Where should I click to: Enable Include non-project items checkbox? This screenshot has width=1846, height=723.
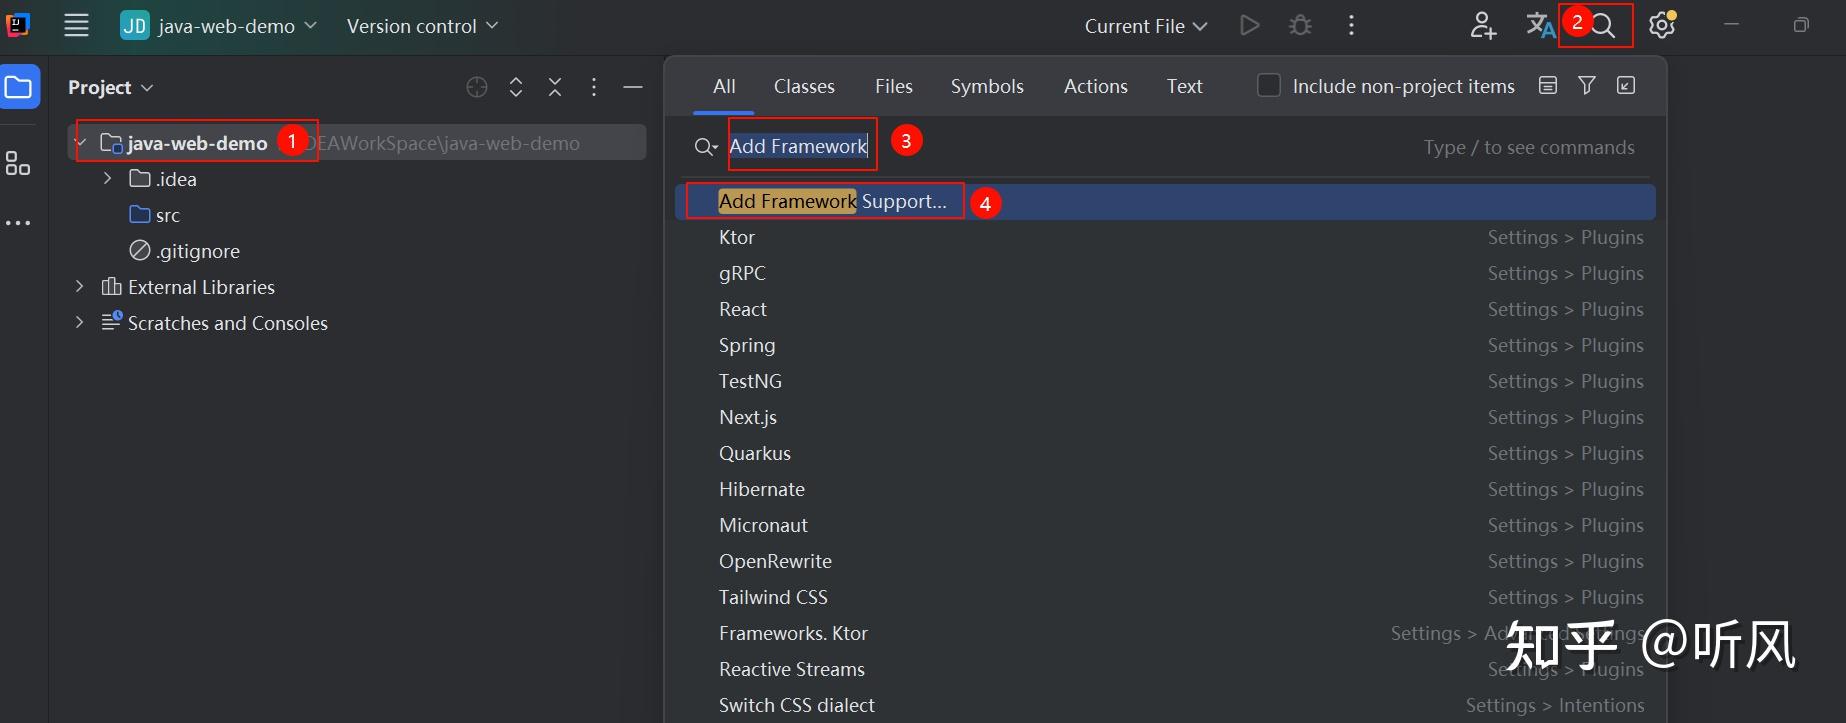pyautogui.click(x=1268, y=86)
